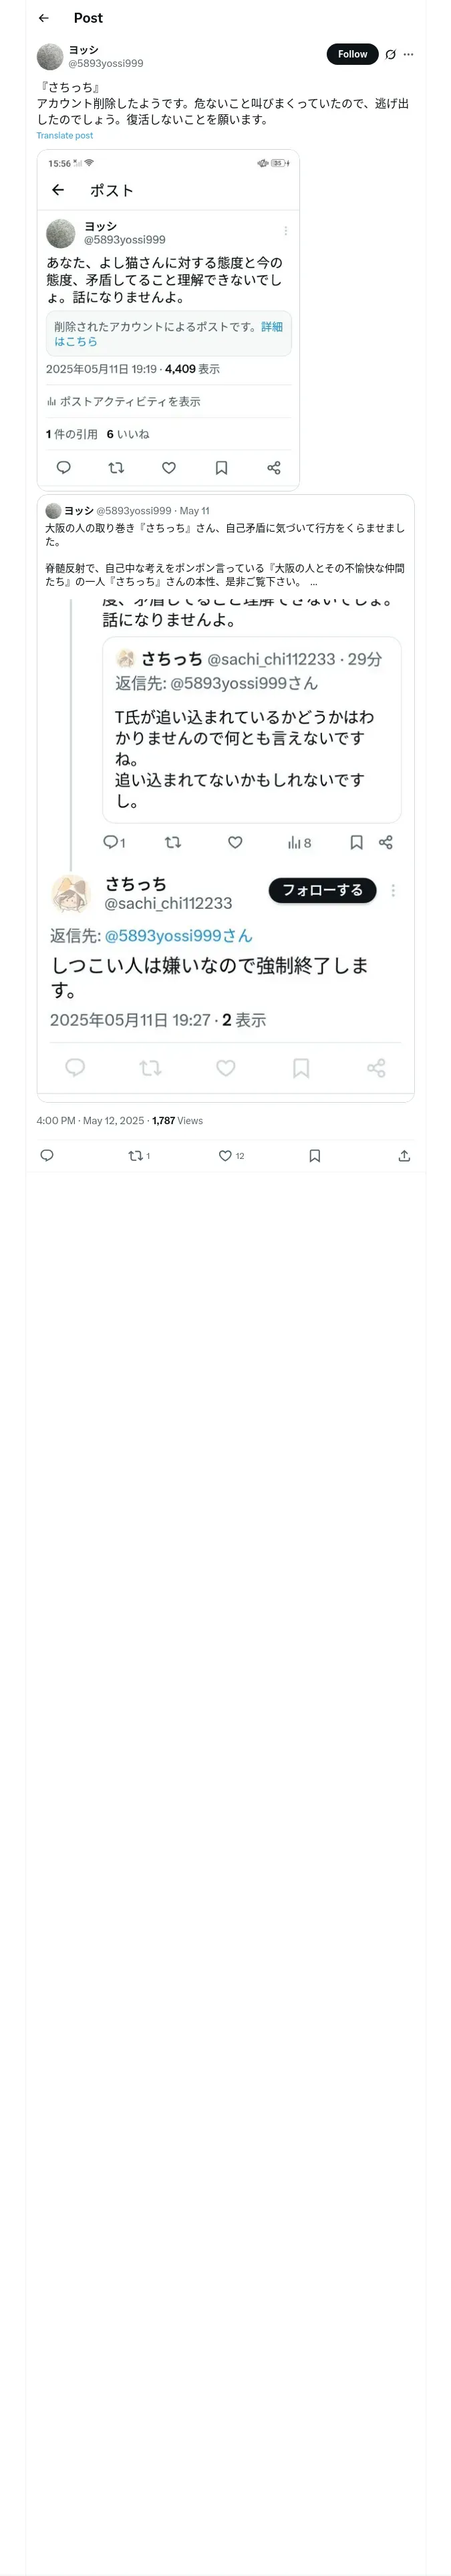Open ヨッシ profile avatar at top
Screen dimensions: 451x2576
tap(50, 56)
